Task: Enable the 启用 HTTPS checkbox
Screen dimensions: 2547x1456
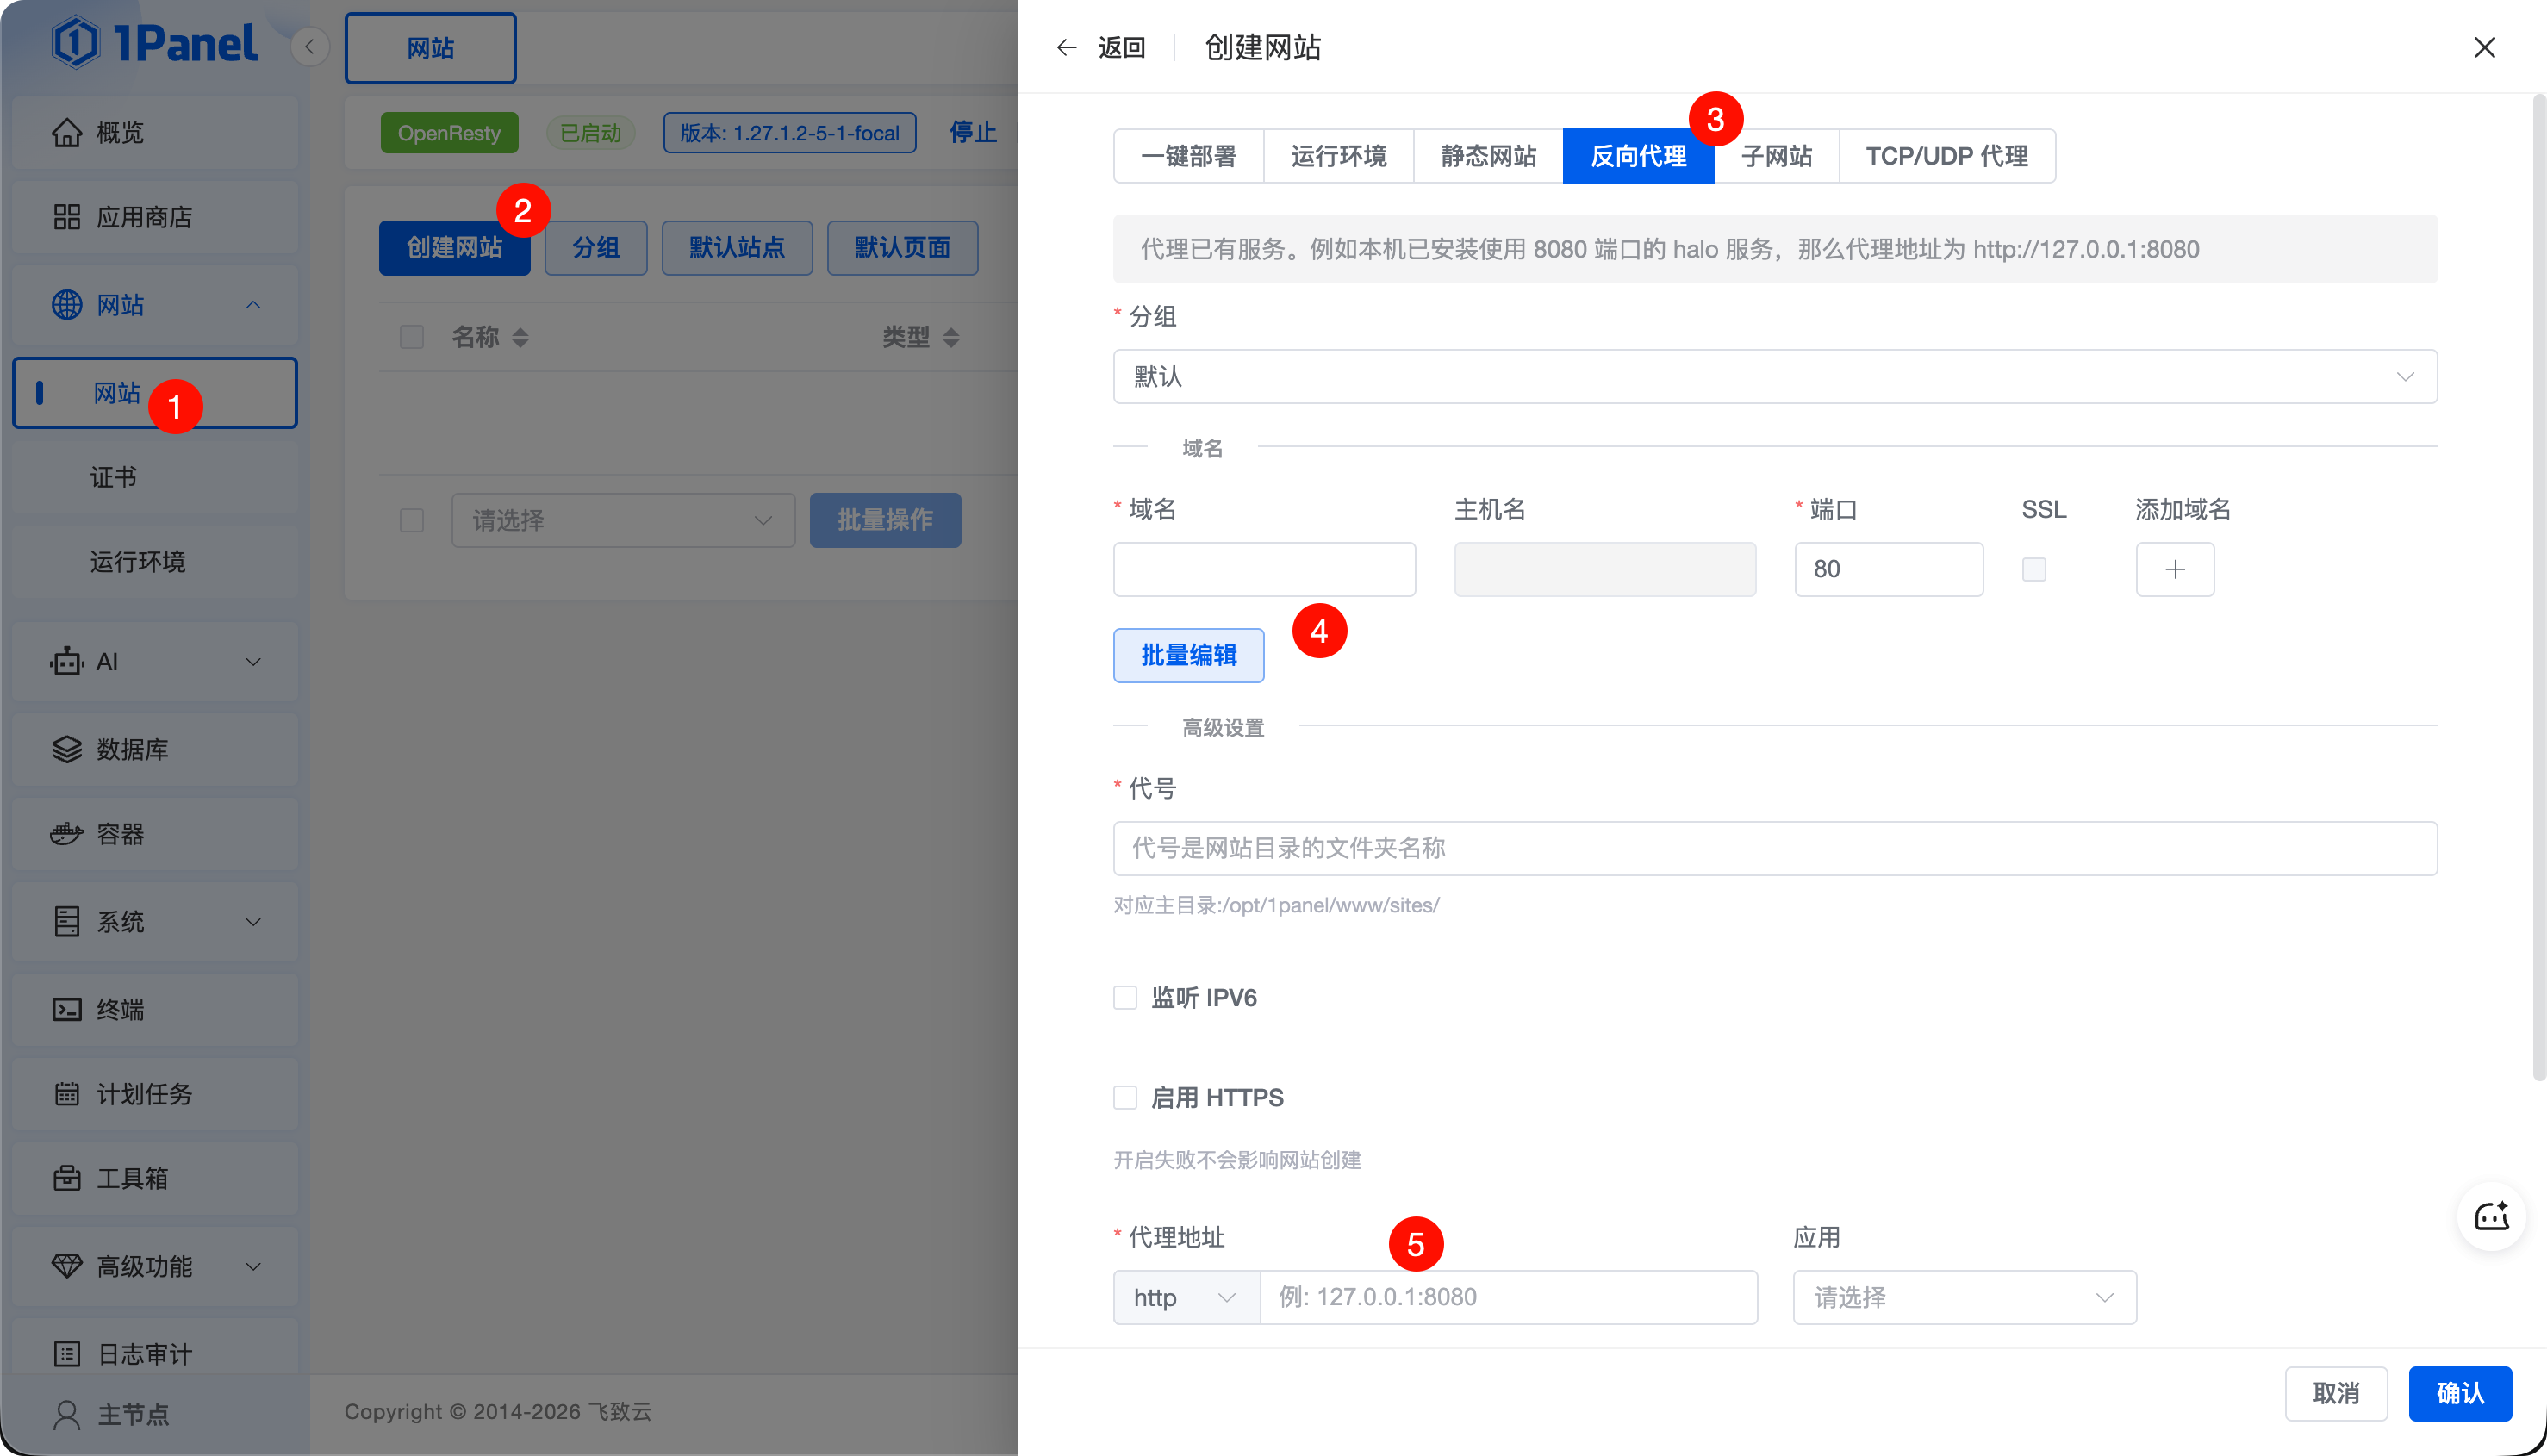Action: coord(1125,1097)
